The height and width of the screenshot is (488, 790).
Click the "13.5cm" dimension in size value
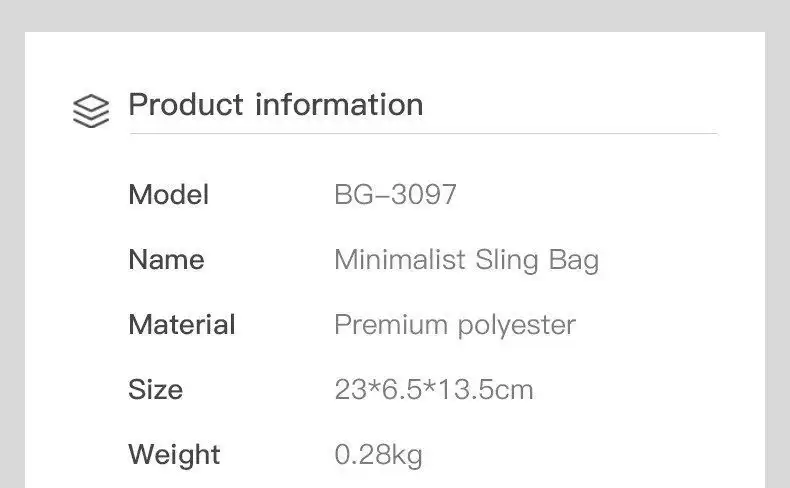click(x=487, y=390)
